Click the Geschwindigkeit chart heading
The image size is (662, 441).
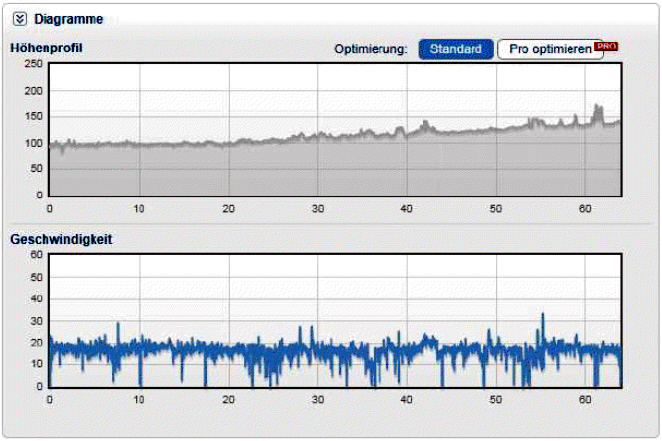(61, 239)
